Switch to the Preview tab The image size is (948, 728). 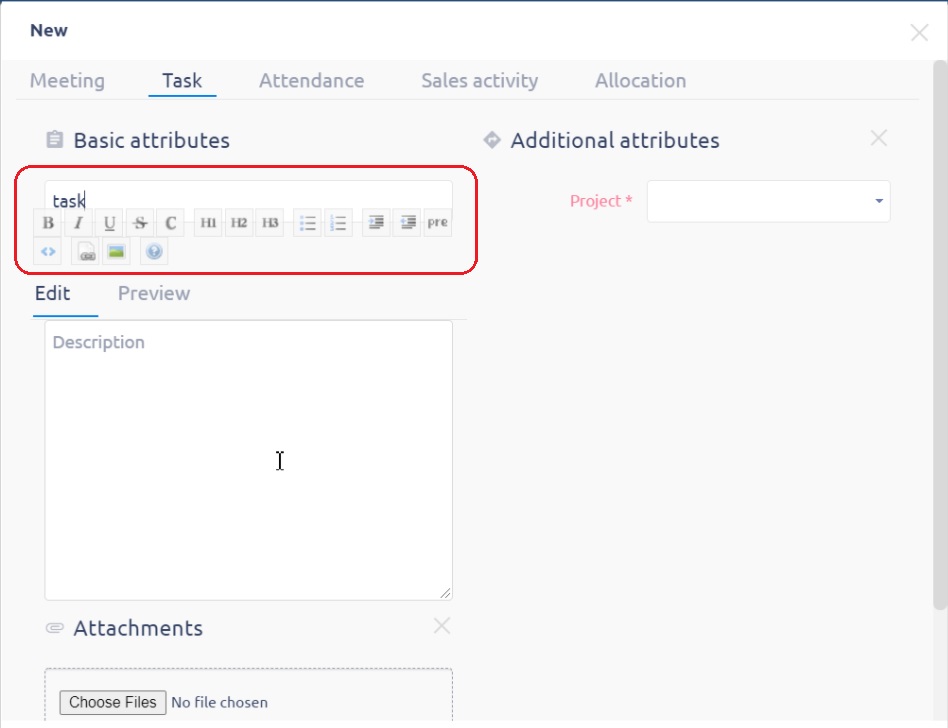coord(154,293)
